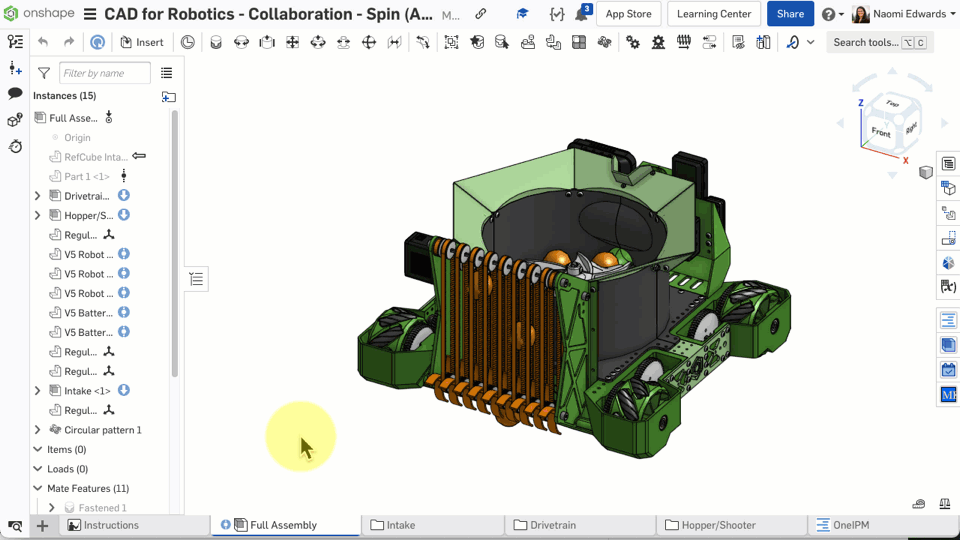
Task: Switch to the Hopper/Shooter tab
Action: coord(717,525)
